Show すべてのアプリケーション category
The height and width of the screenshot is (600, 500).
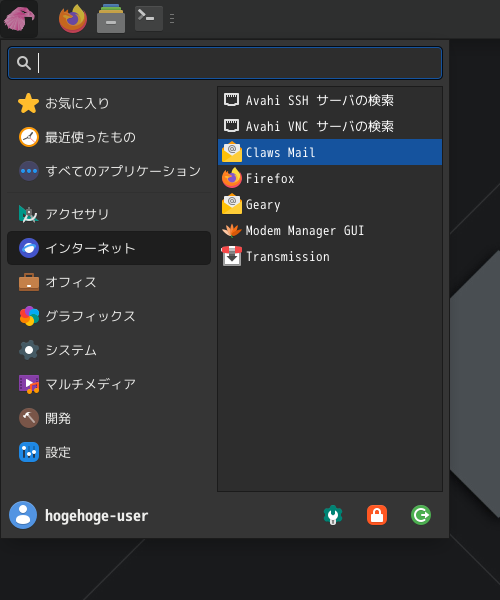point(109,171)
